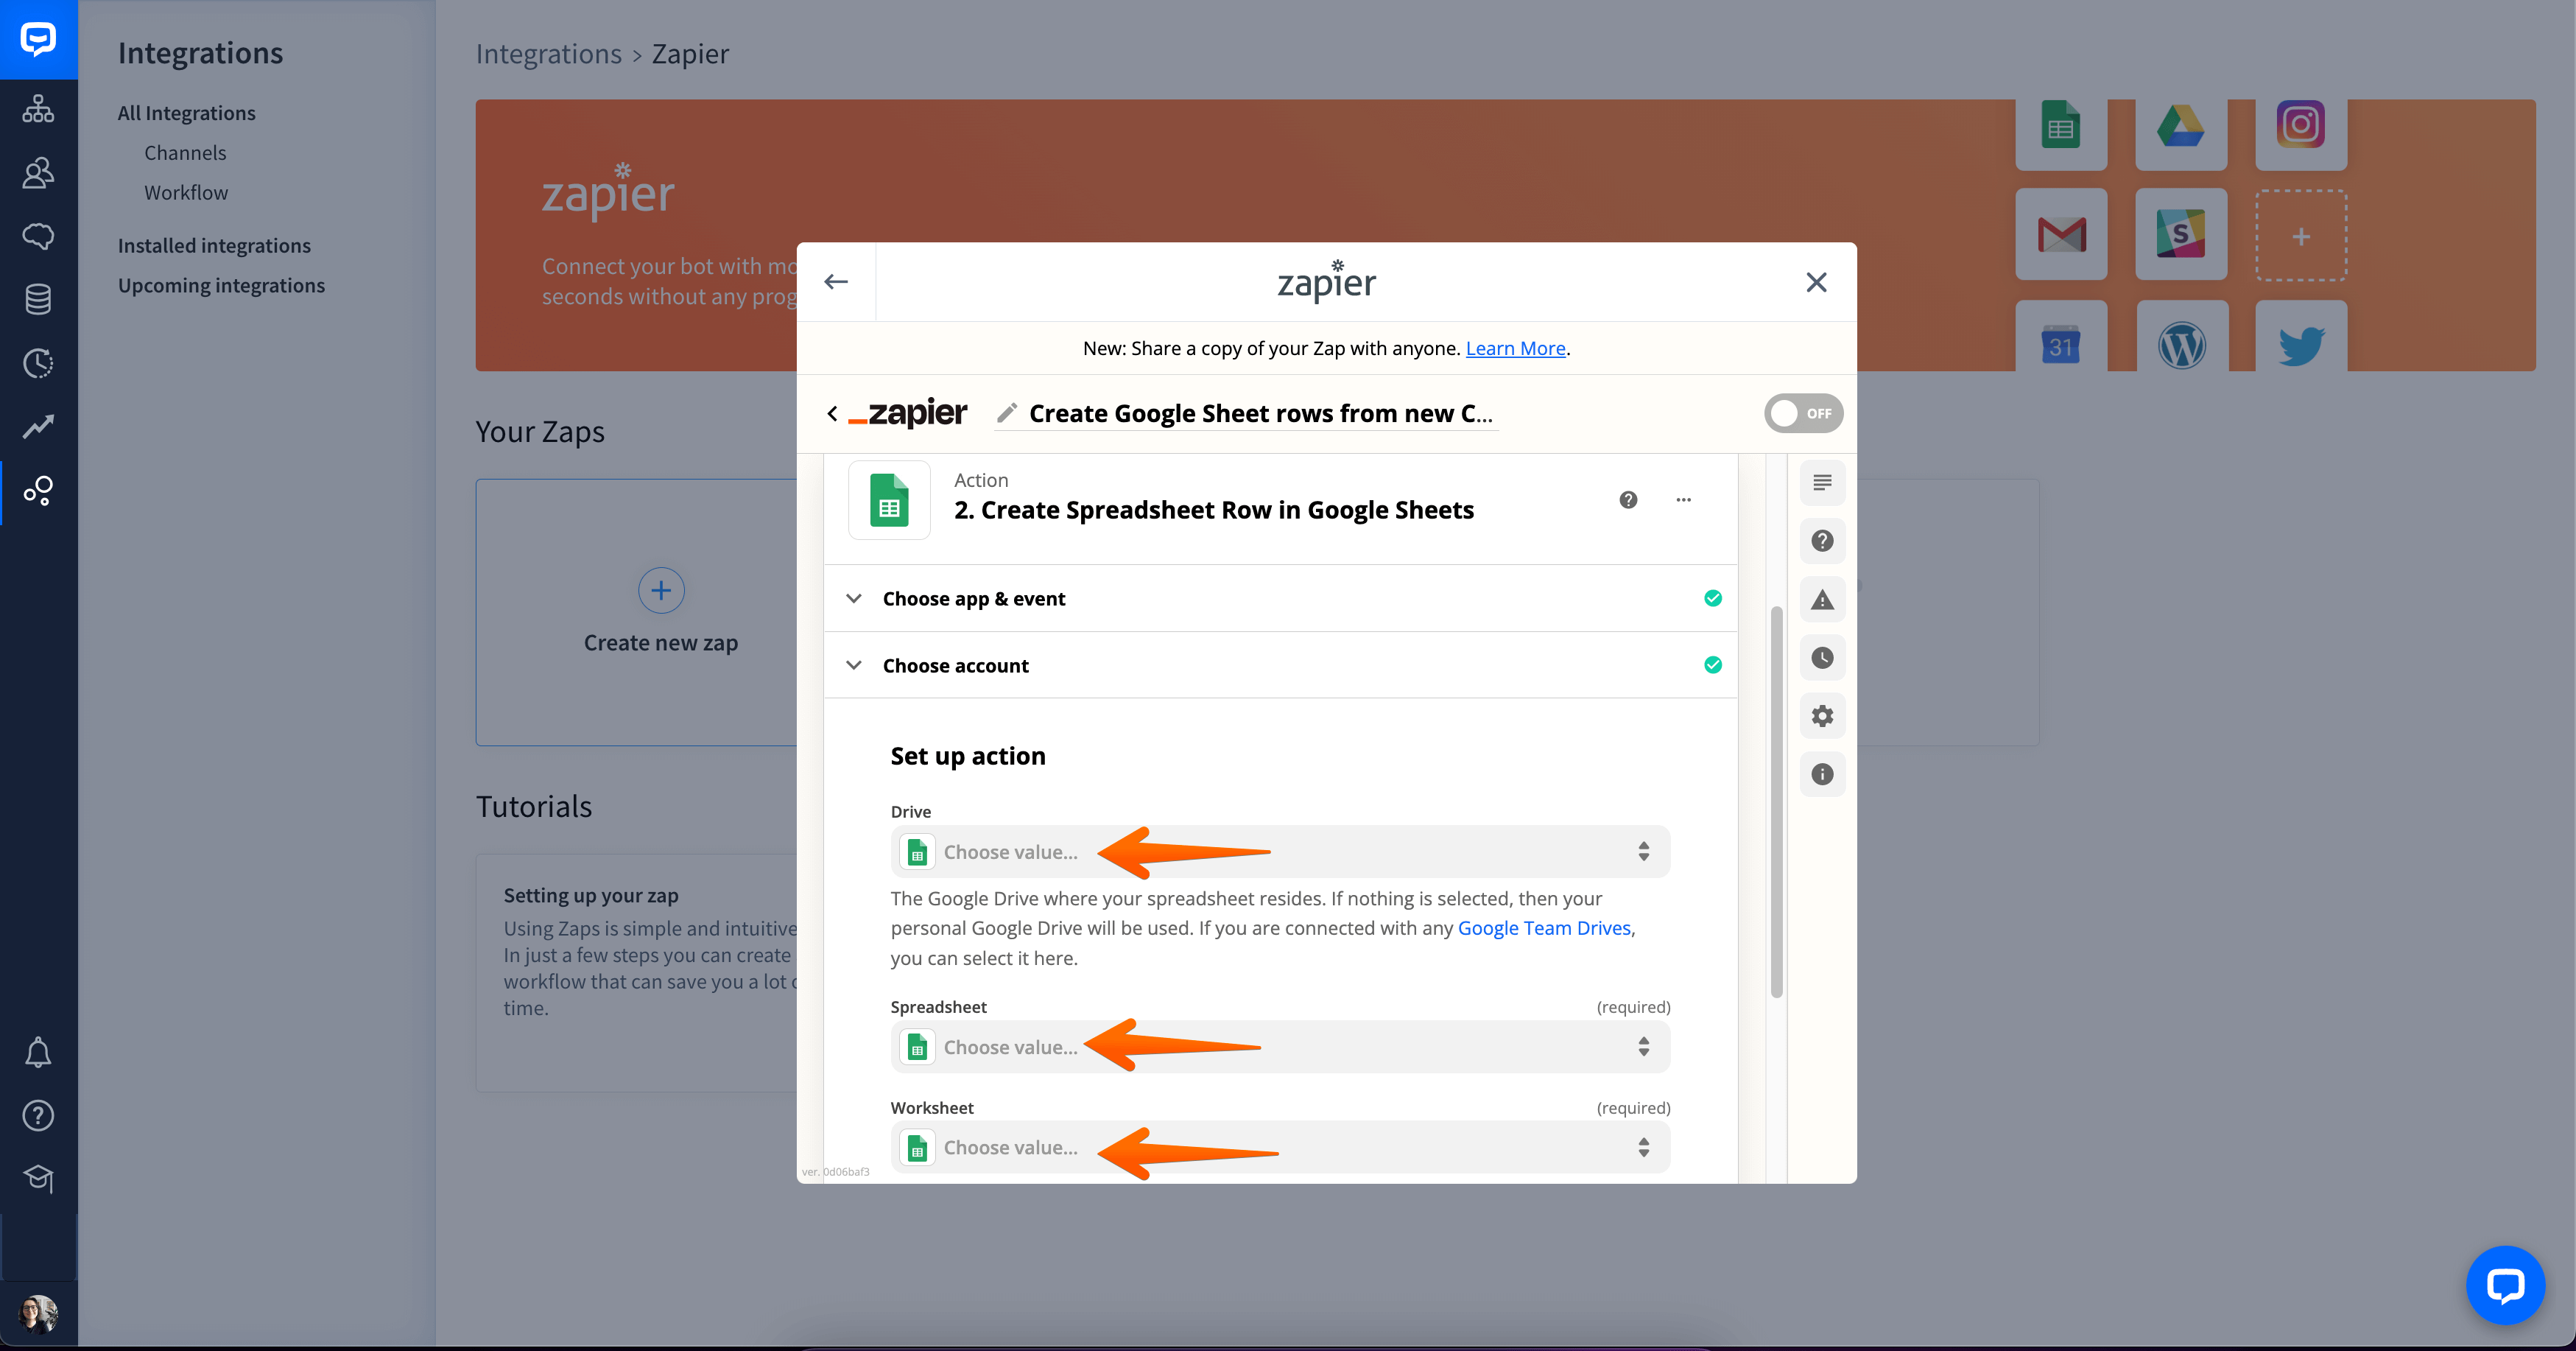Viewport: 2576px width, 1351px height.
Task: Open the help question mark in sidebar
Action: tap(38, 1115)
